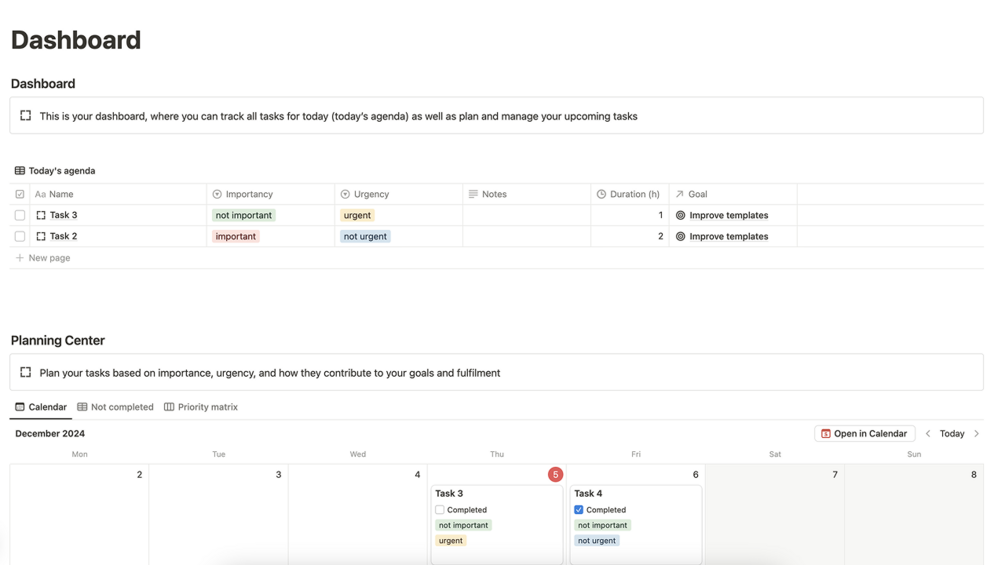1005x565 pixels.
Task: Check the Task 3 row checkbox in agenda
Action: click(20, 215)
